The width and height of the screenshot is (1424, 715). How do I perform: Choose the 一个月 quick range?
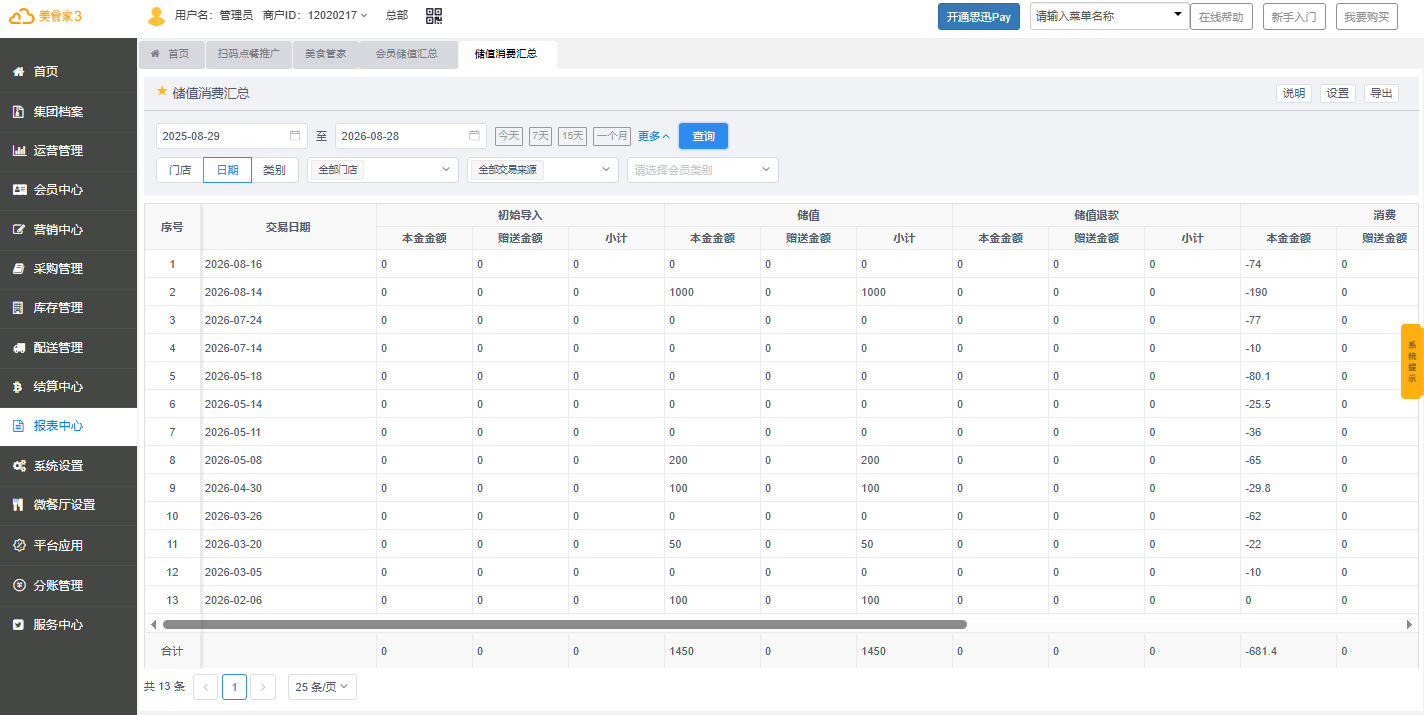tap(612, 136)
